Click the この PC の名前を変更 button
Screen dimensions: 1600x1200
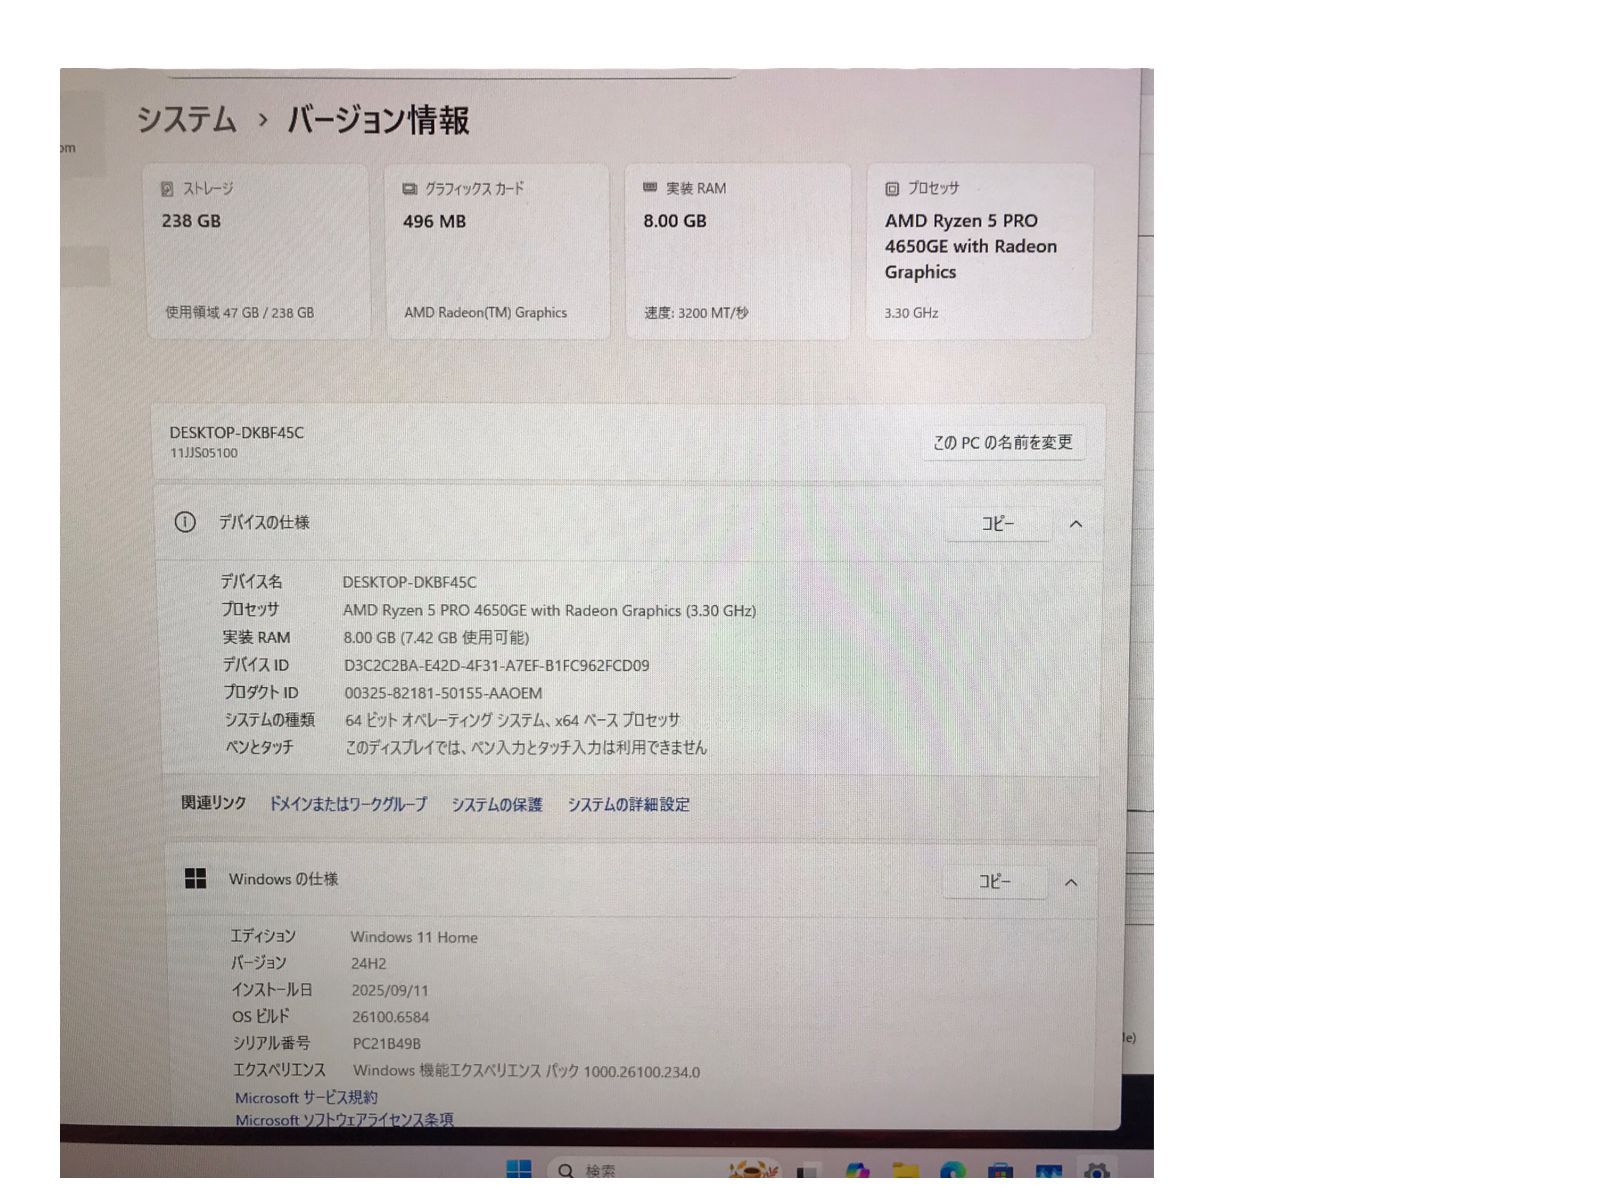point(1003,442)
